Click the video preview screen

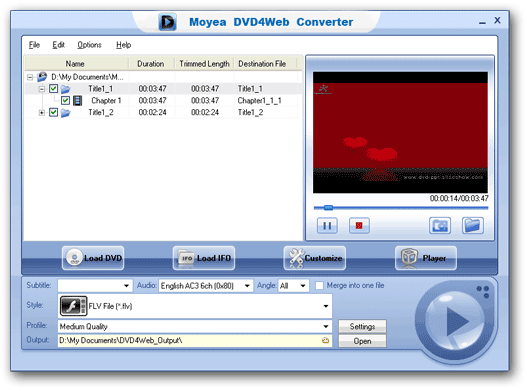point(400,132)
